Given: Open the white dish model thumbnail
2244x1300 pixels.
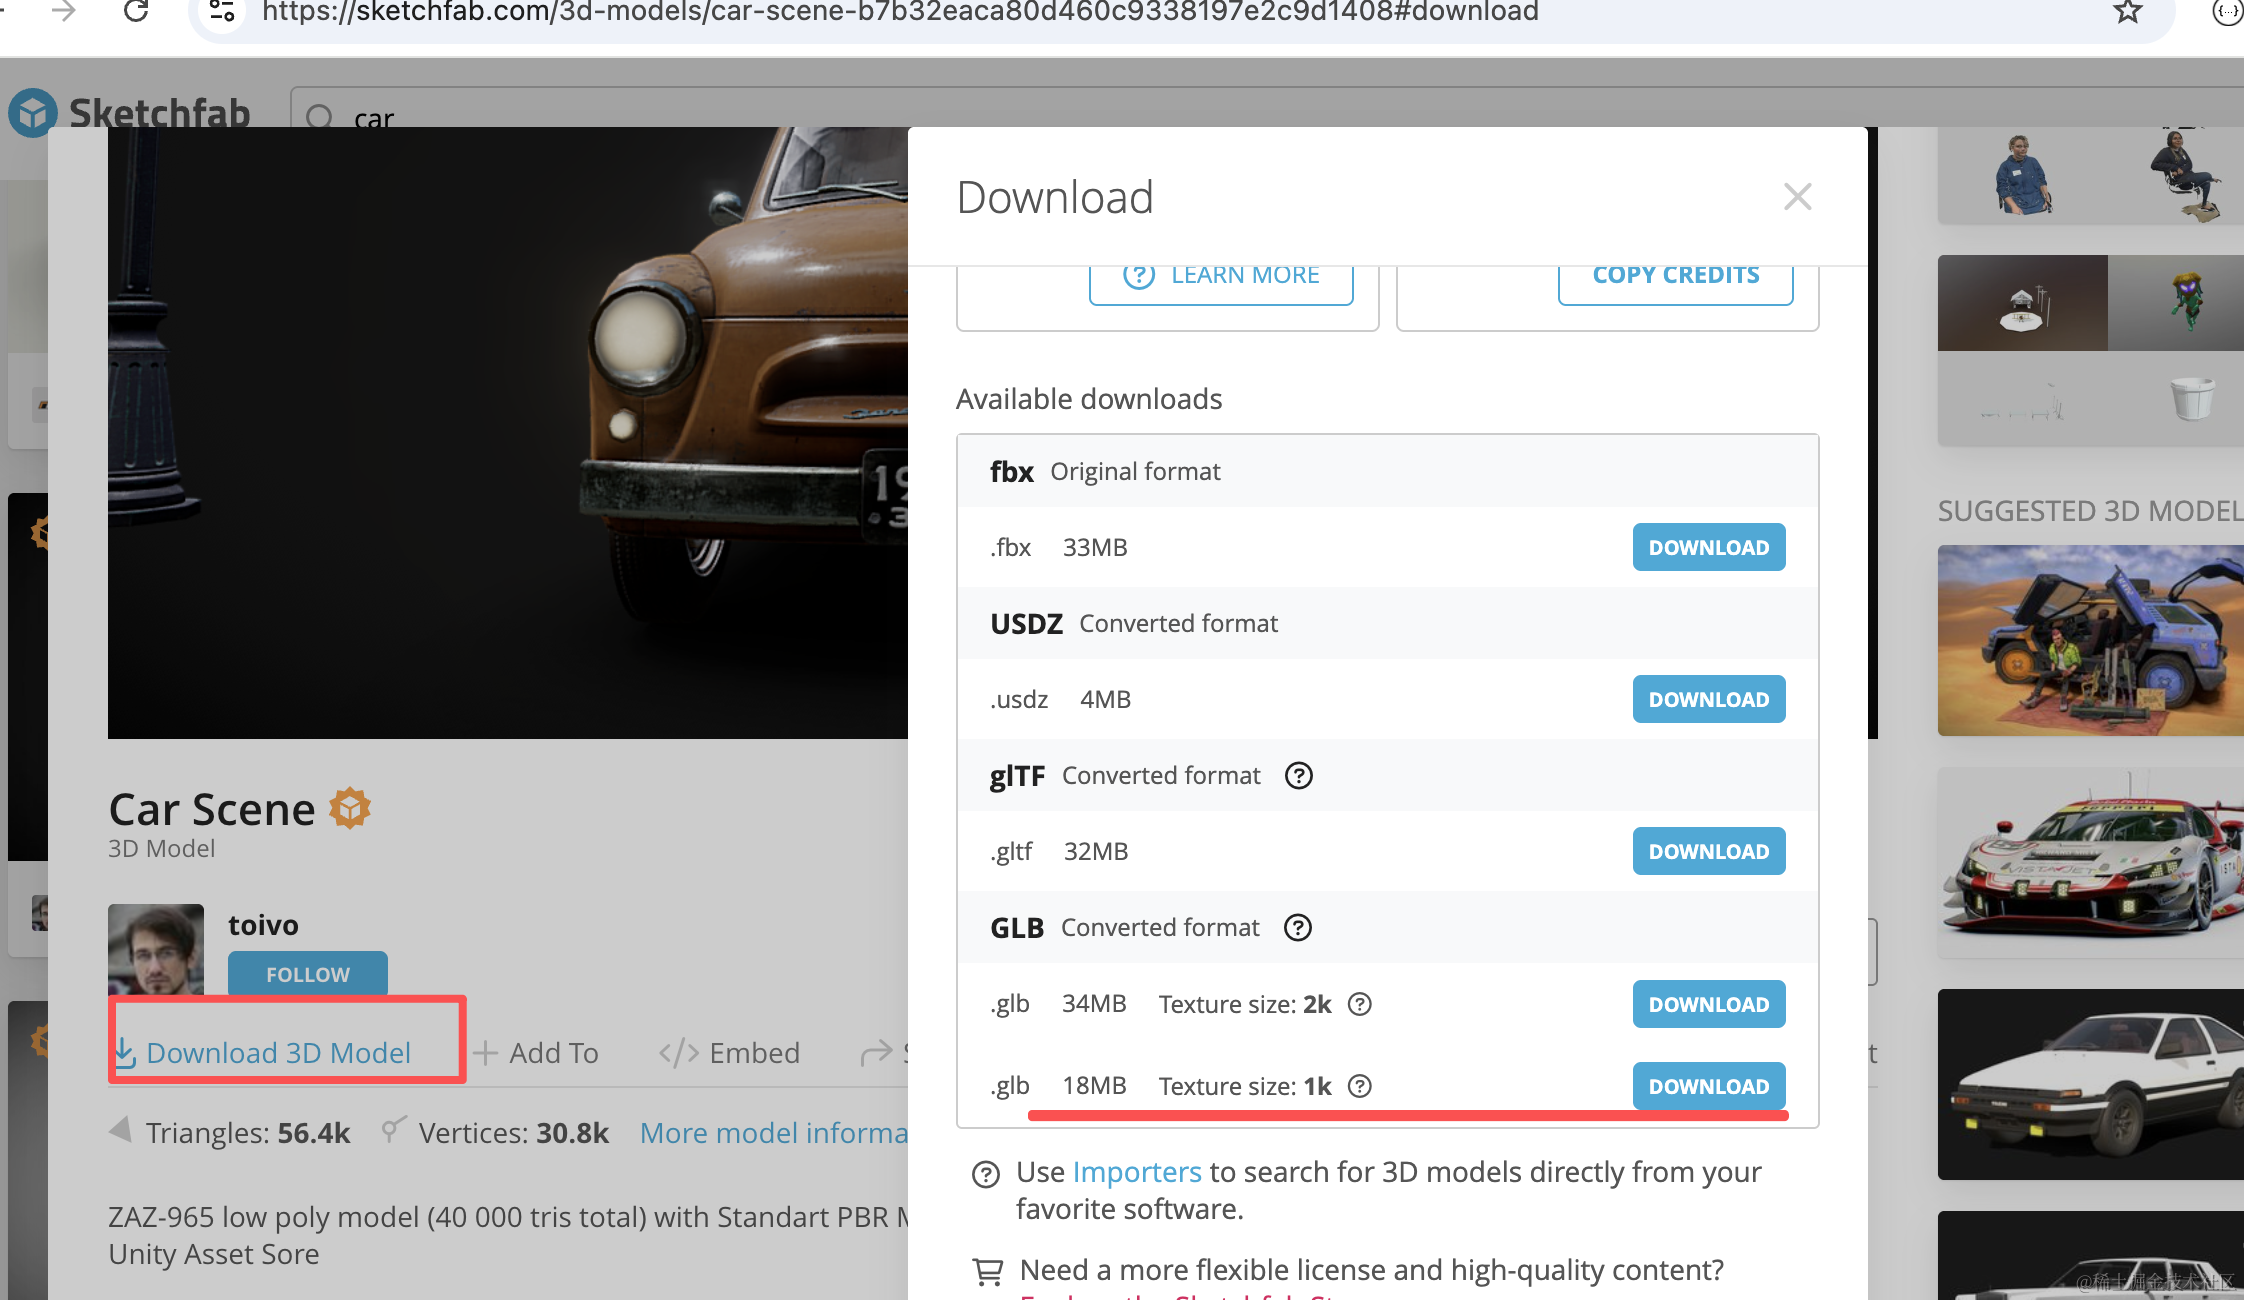Looking at the screenshot, I should click(x=2022, y=302).
